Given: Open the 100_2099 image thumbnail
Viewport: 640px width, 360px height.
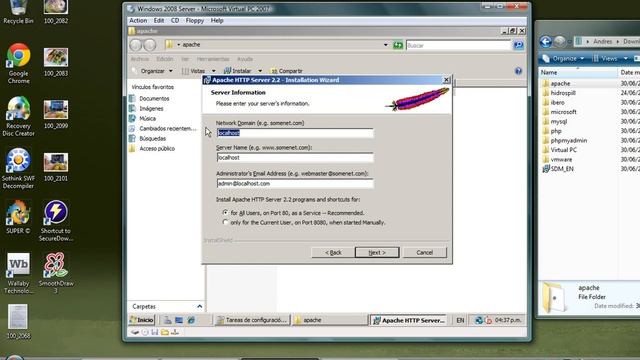Looking at the screenshot, I should click(56, 115).
